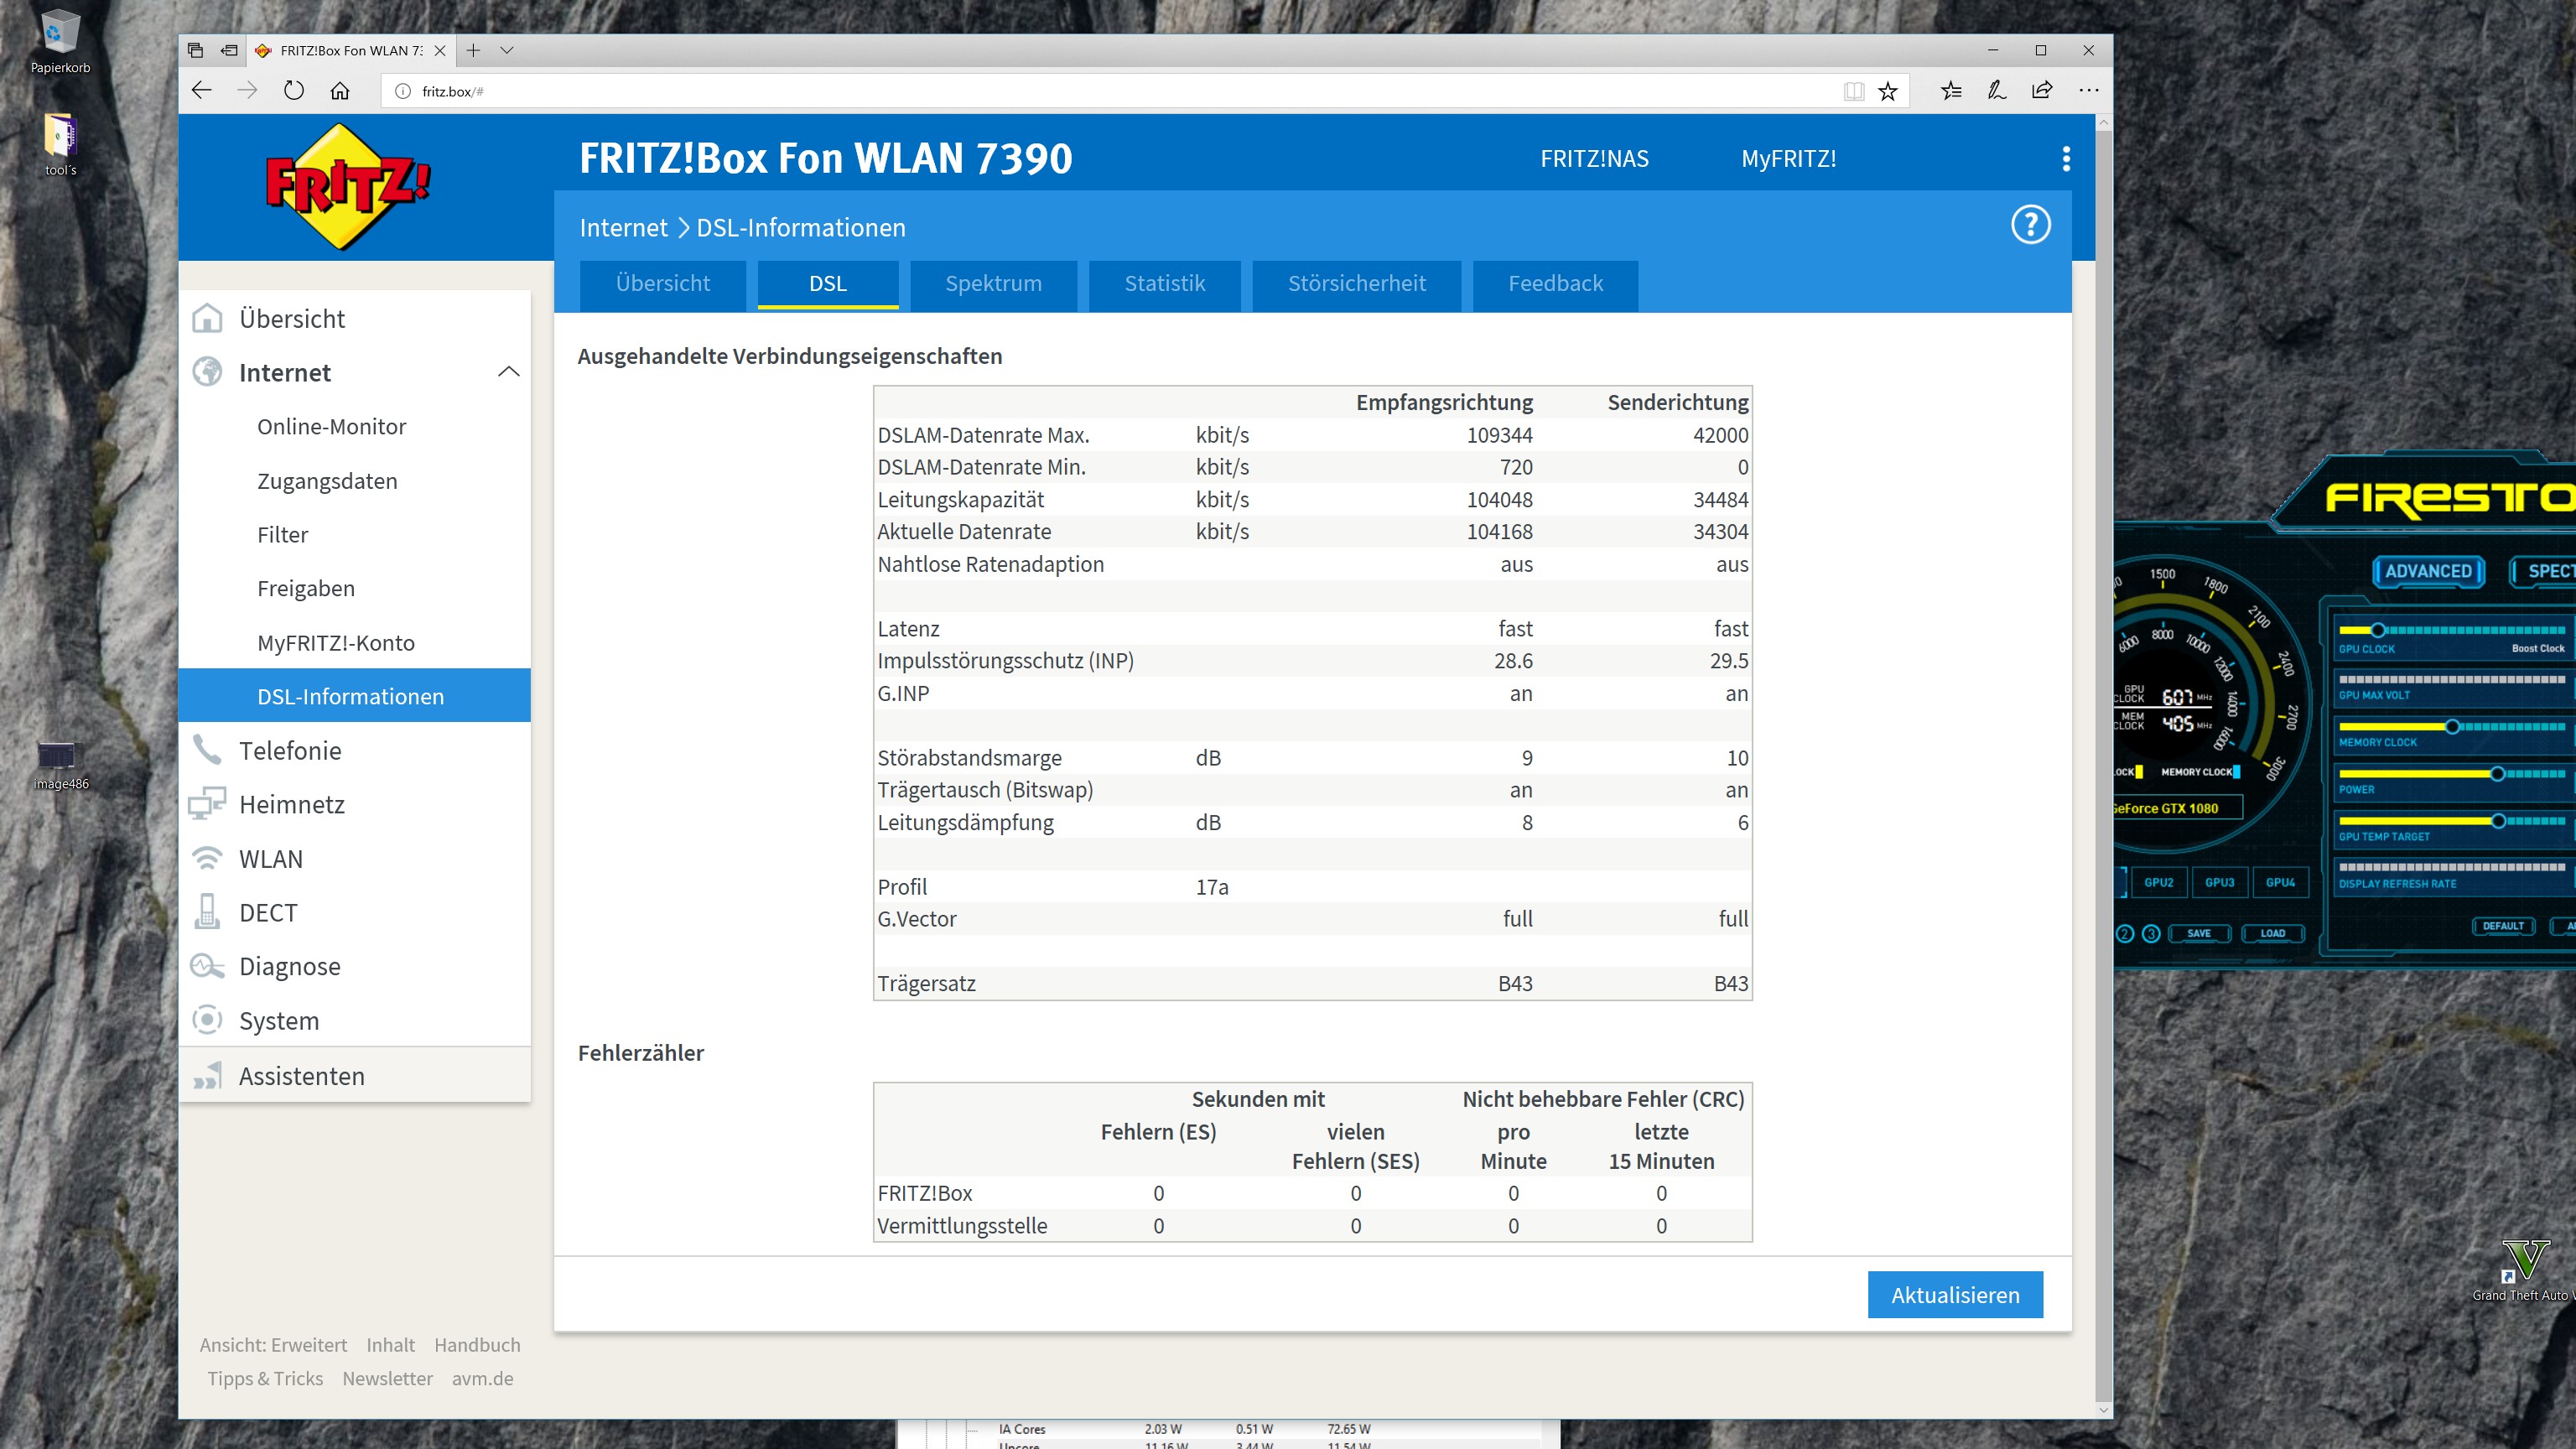Open WLAN section via wifi icon
2576x1449 pixels.
[207, 859]
